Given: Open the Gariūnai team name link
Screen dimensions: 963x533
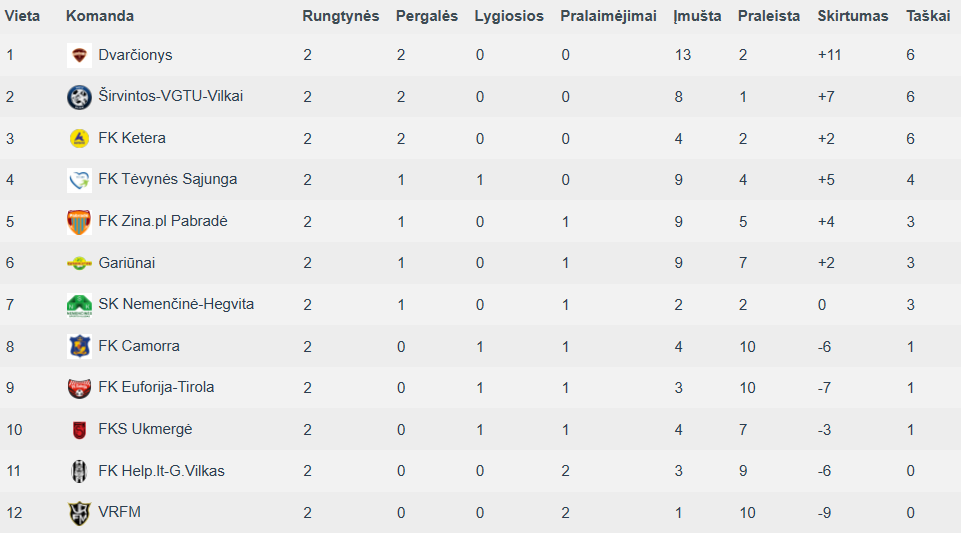Looking at the screenshot, I should [x=127, y=263].
